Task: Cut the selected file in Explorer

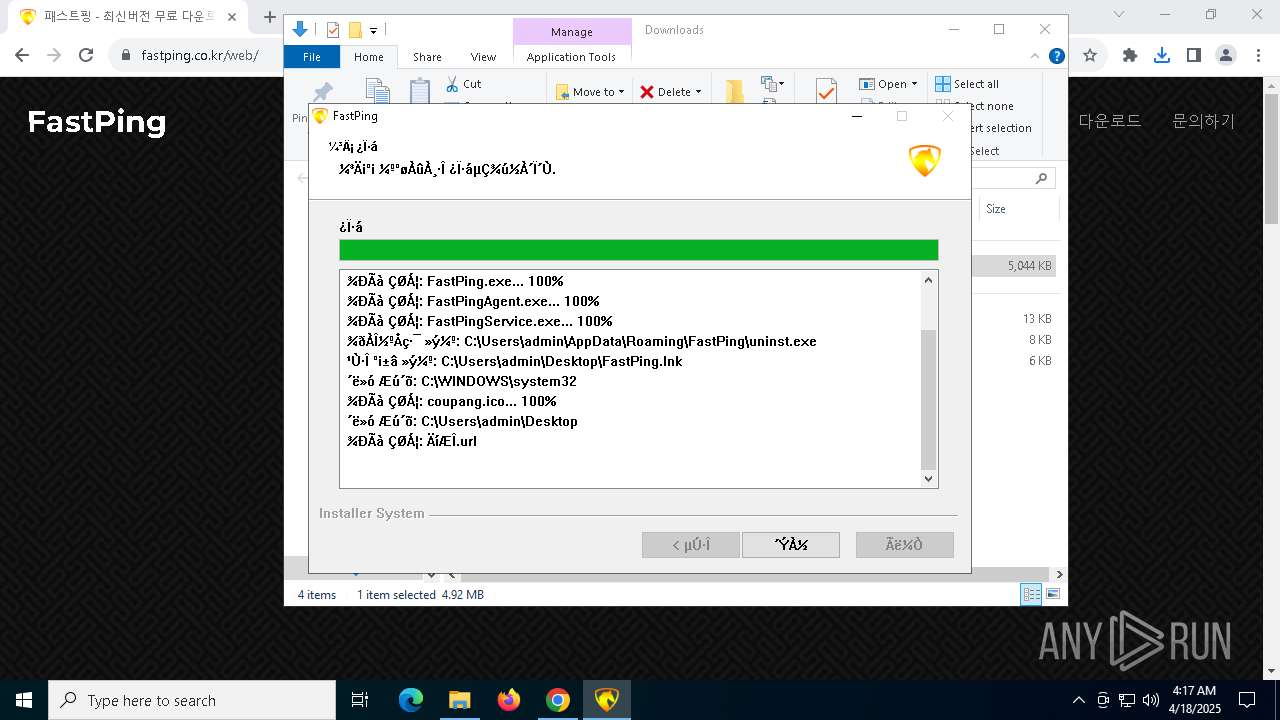Action: 464,84
